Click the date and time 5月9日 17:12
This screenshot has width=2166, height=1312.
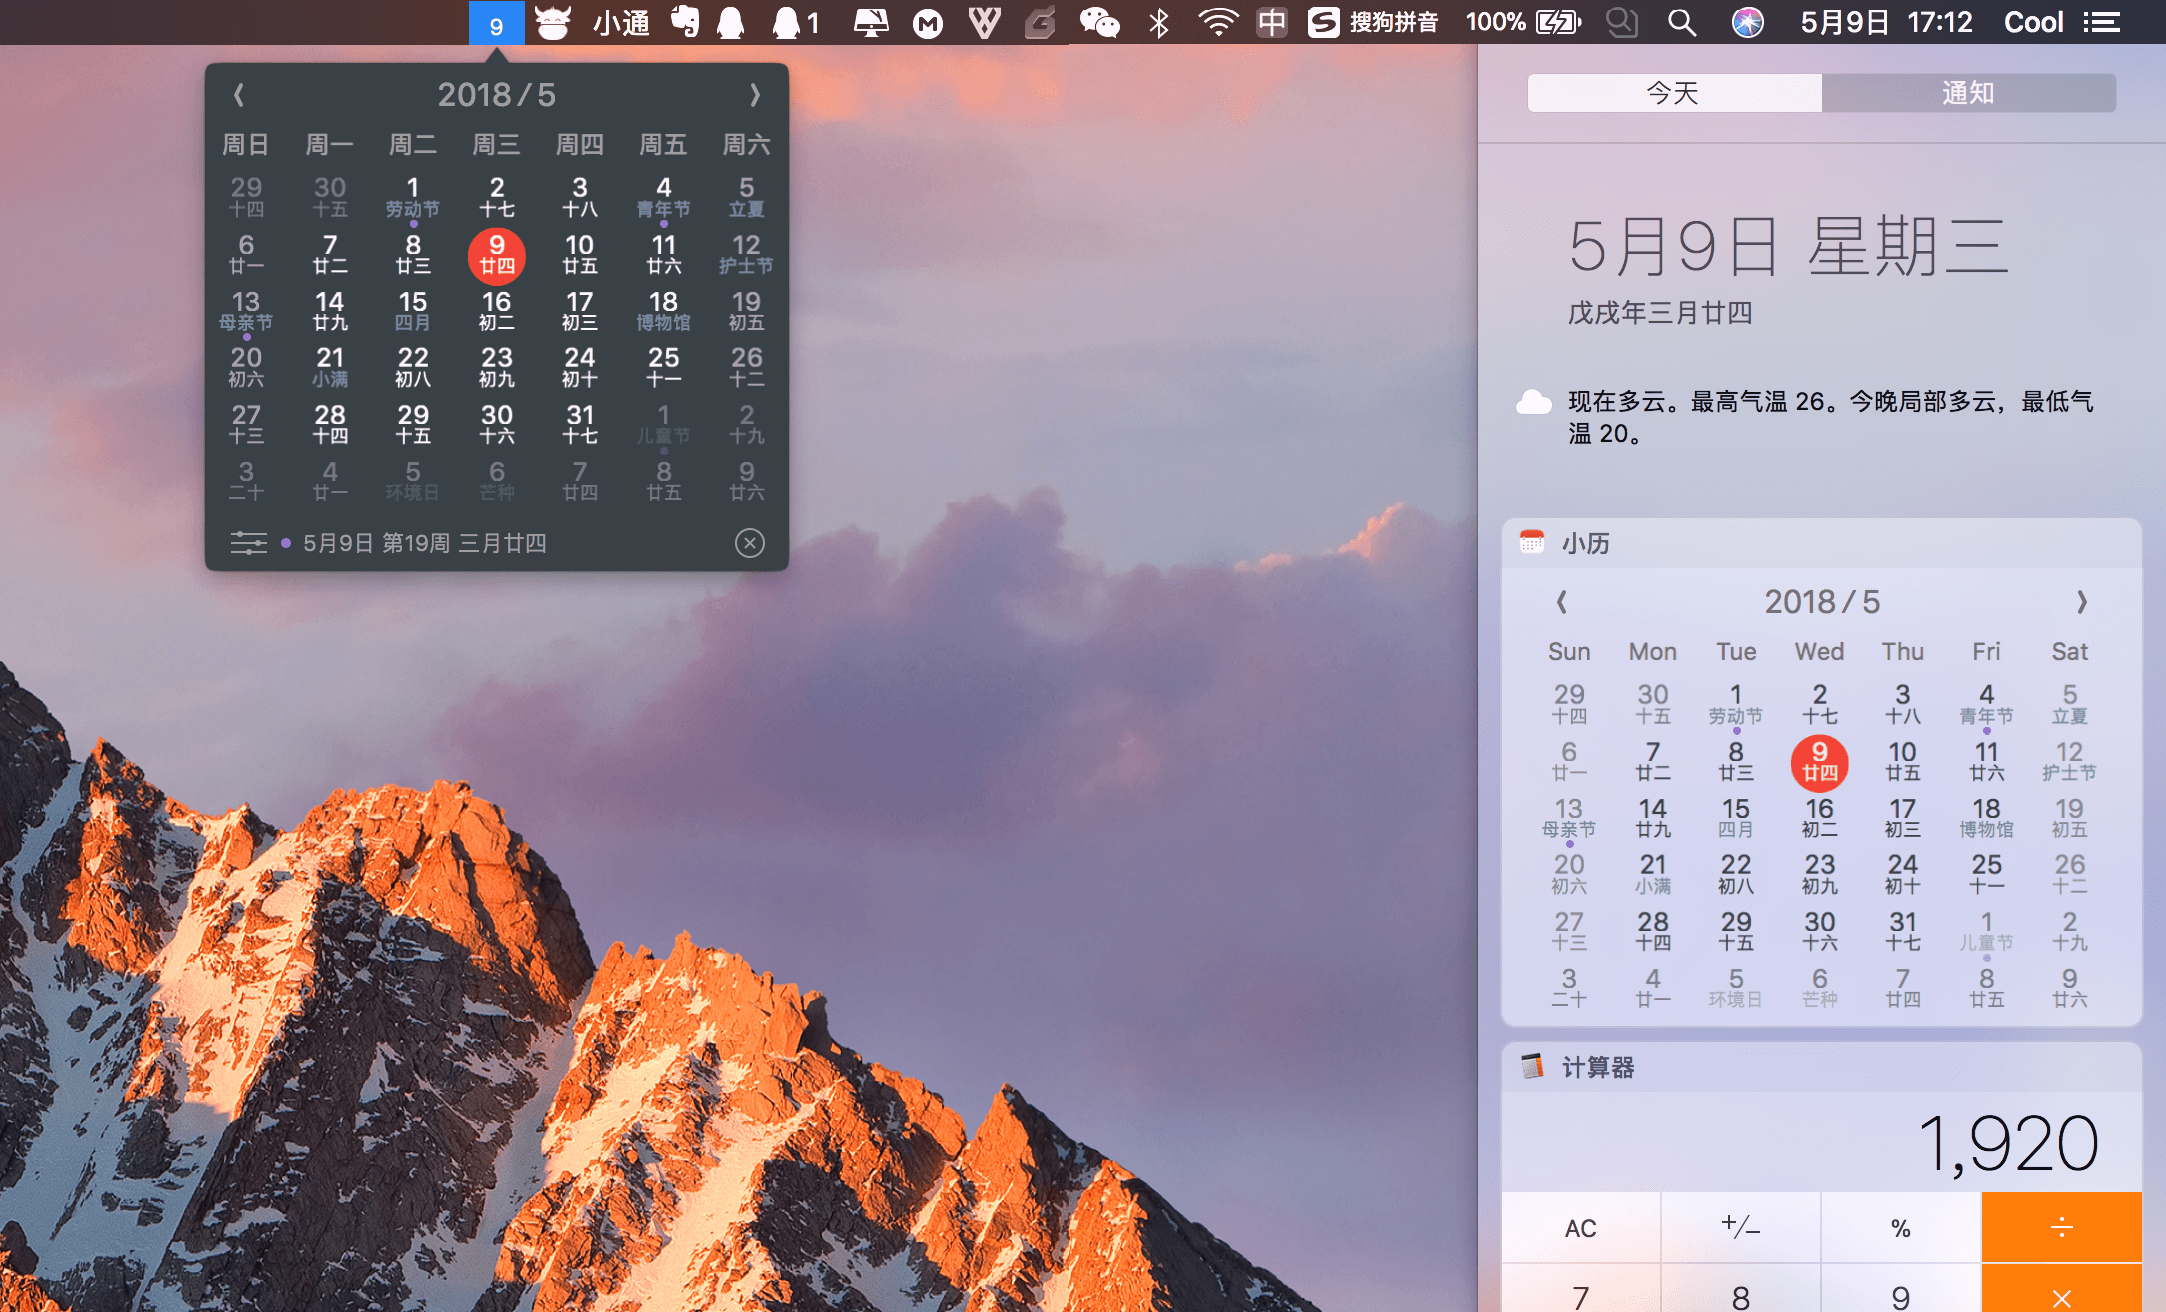pos(1886,23)
